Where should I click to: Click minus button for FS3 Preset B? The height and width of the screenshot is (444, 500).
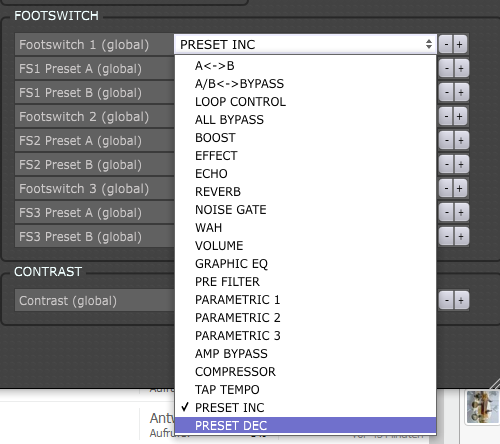447,236
